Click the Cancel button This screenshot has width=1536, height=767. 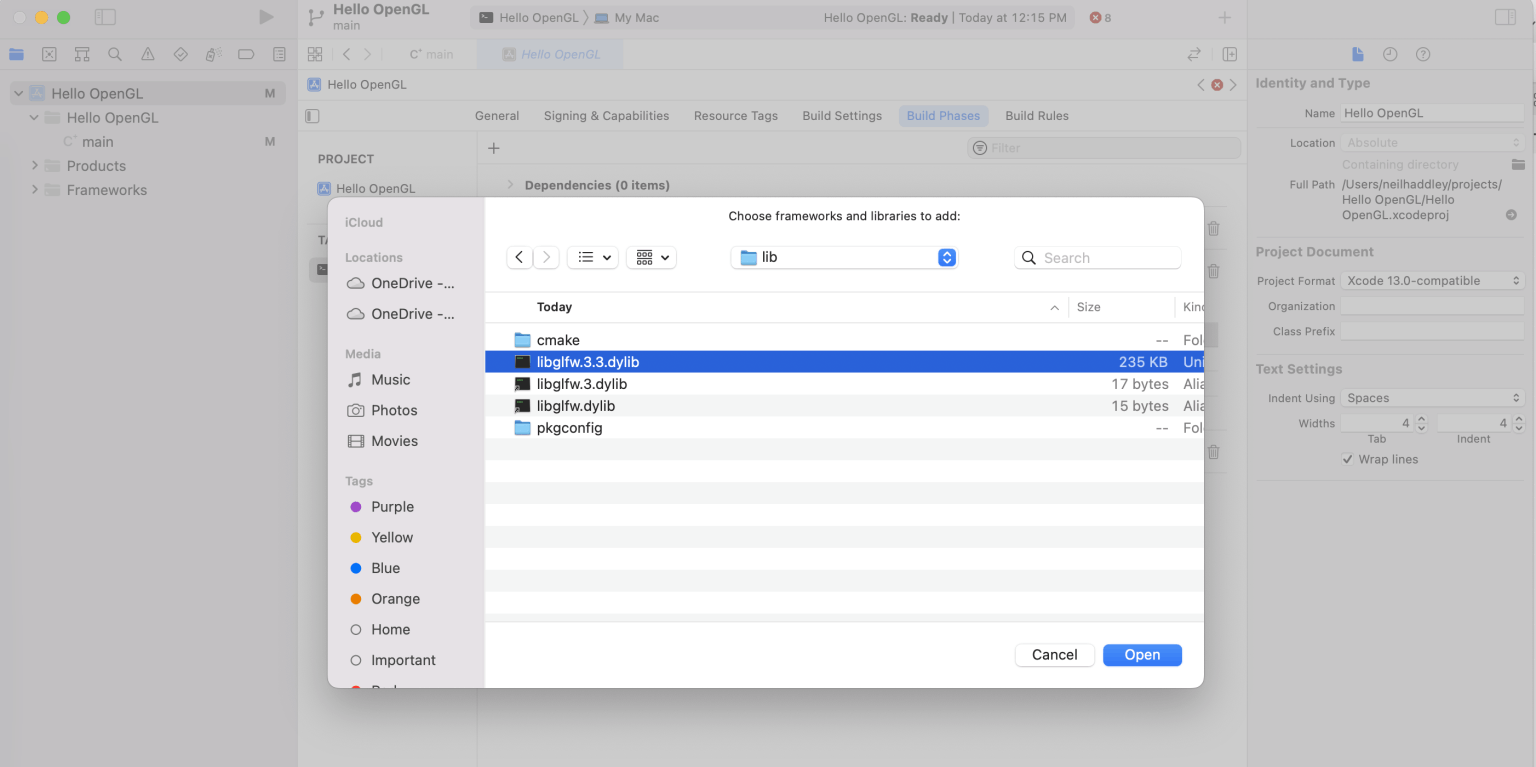[x=1054, y=655]
